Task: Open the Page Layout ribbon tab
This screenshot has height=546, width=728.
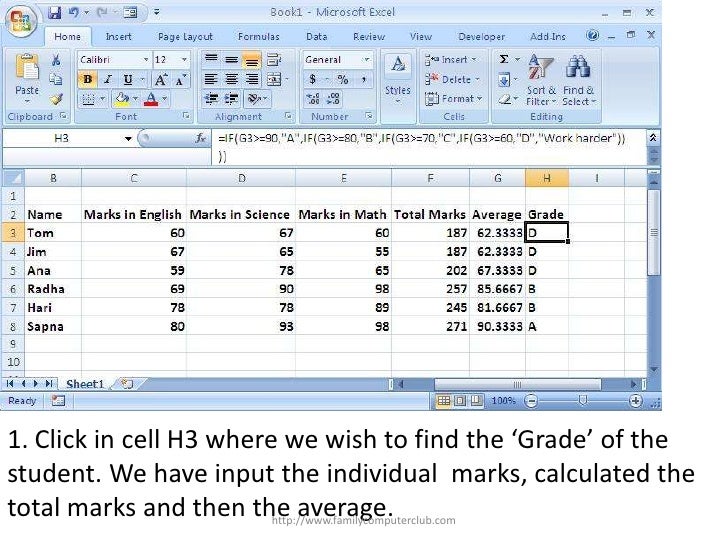Action: [185, 37]
